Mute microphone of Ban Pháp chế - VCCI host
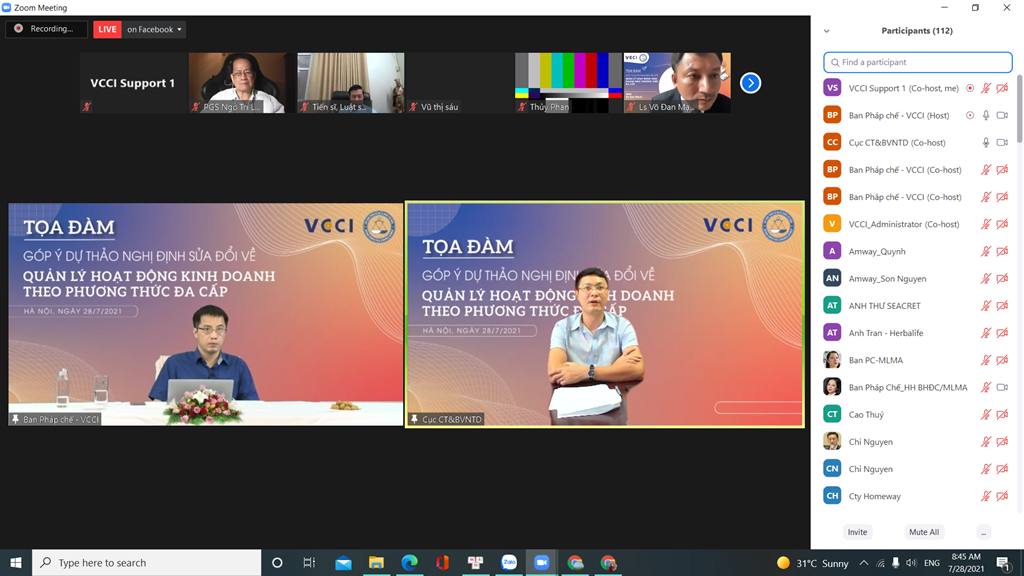The image size is (1024, 576). pos(986,116)
